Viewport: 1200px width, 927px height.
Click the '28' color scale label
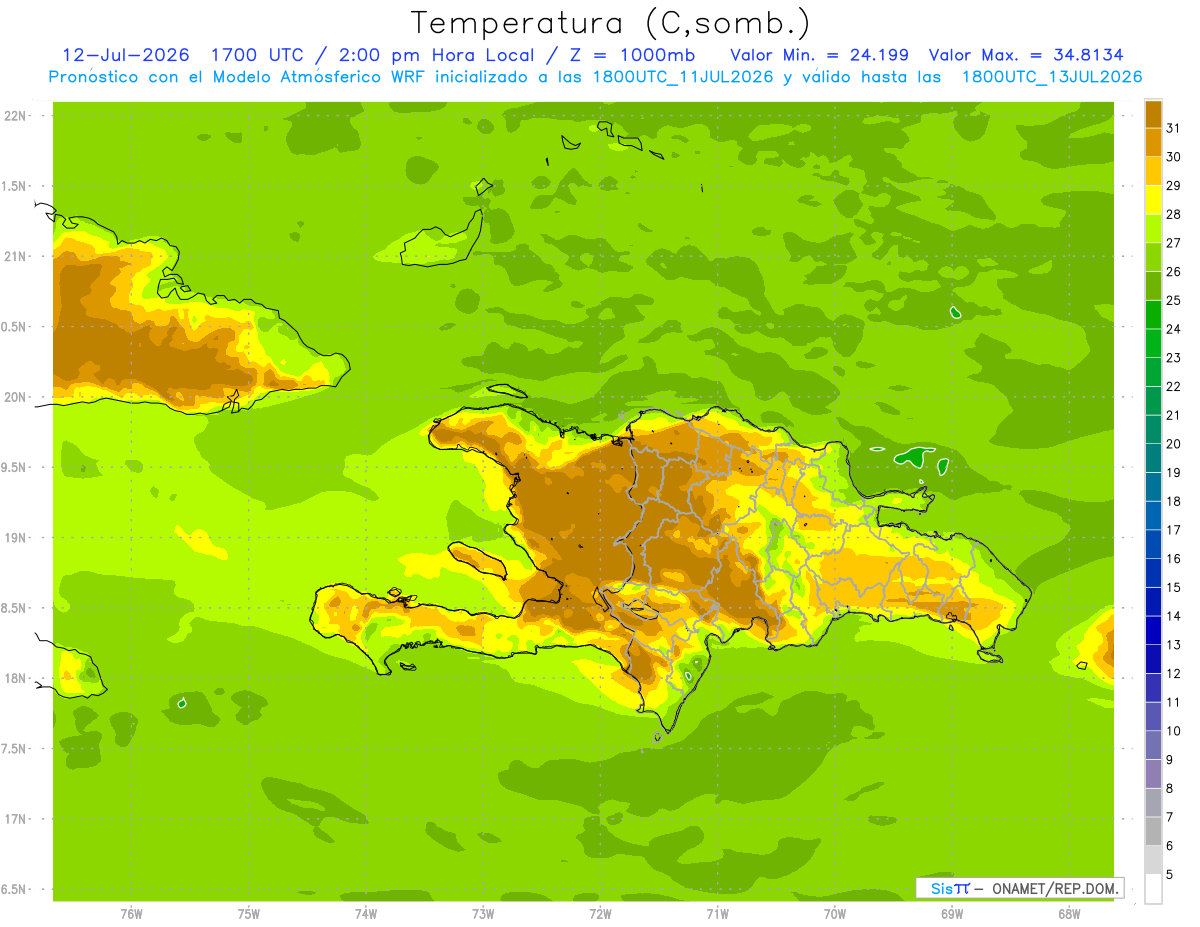point(1173,214)
